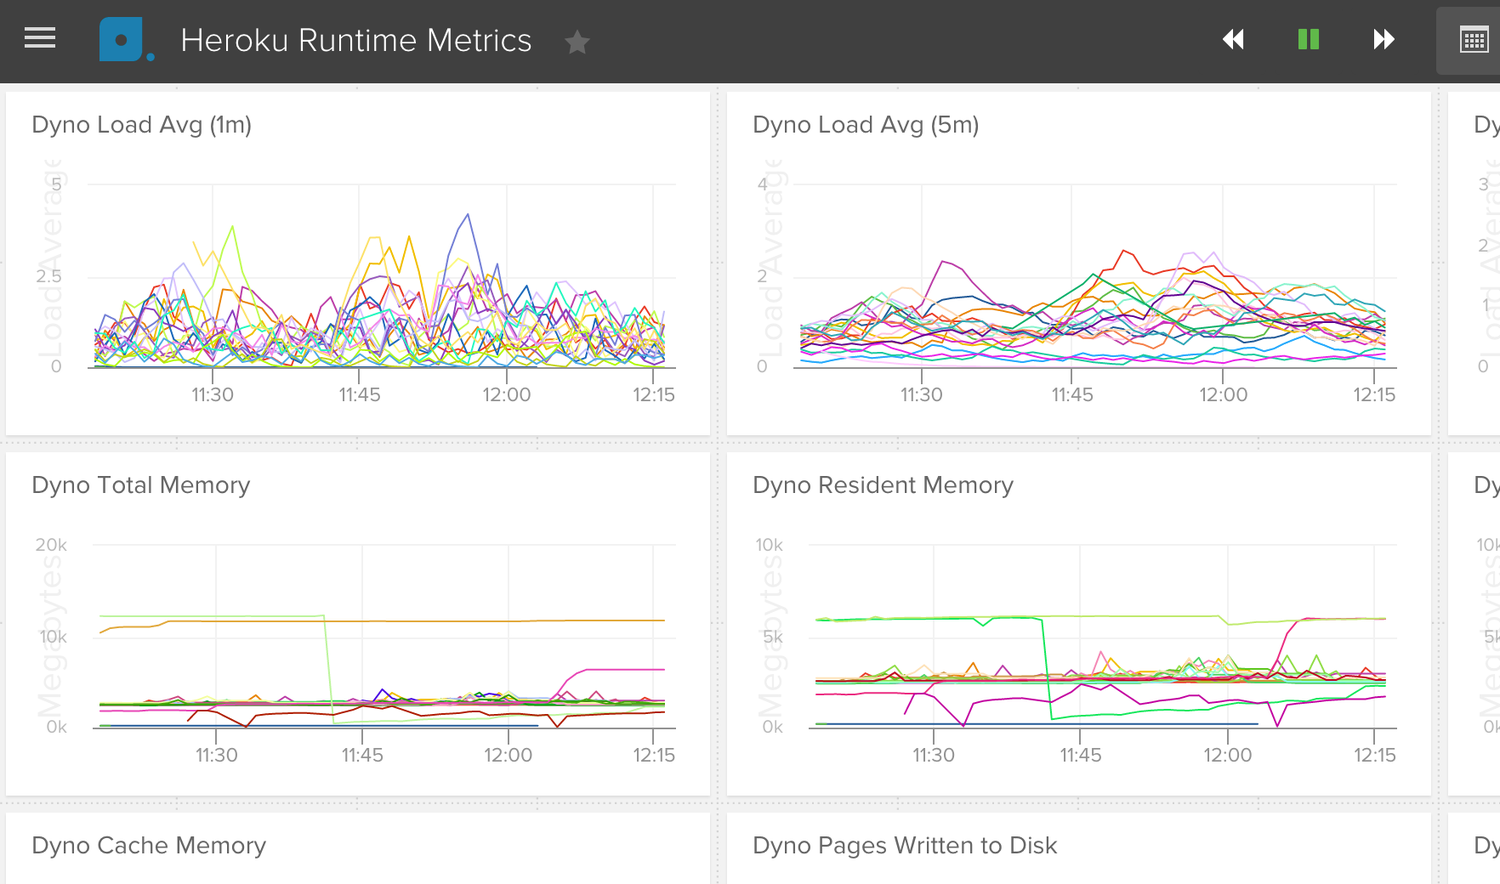The image size is (1500, 884).
Task: Click the 12:15 tick on Resident Memory chart
Action: click(x=1375, y=755)
